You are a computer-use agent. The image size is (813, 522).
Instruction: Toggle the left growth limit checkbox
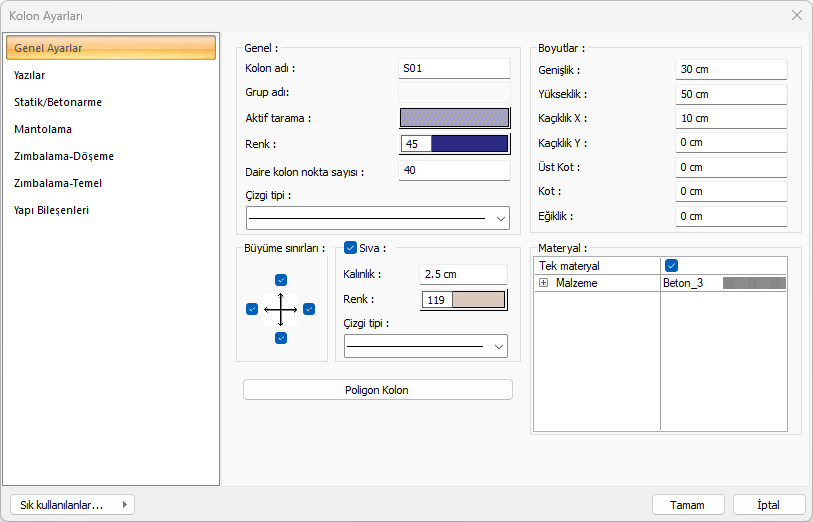pos(252,309)
